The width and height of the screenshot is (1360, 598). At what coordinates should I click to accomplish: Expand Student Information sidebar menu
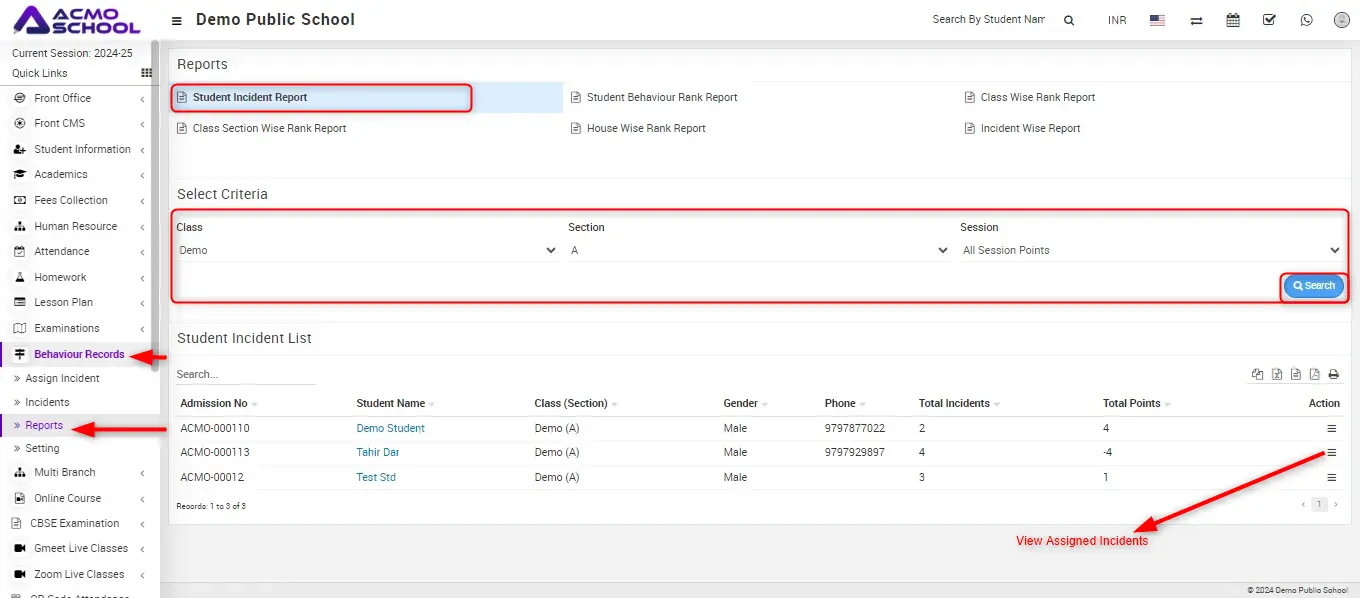82,149
